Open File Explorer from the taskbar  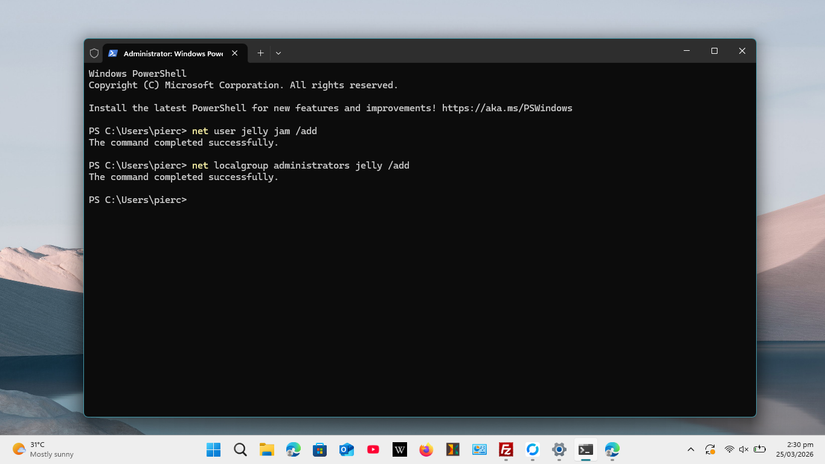(267, 449)
